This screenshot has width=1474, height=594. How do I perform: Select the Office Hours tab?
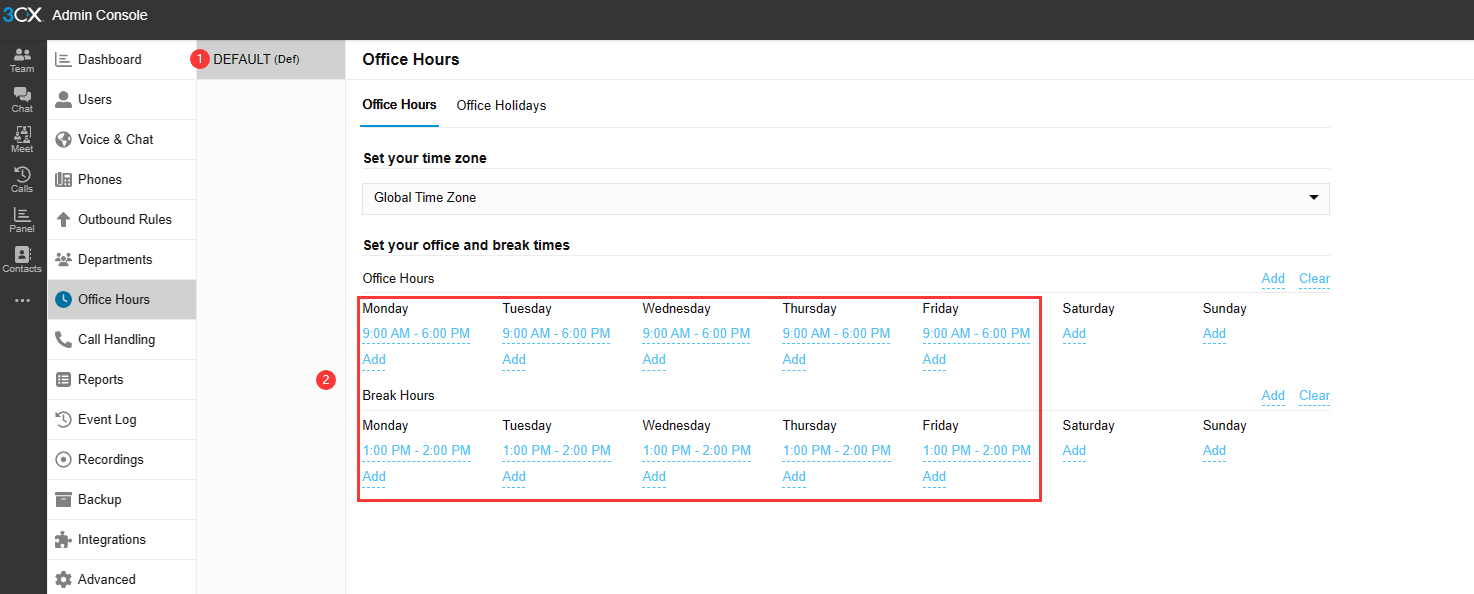(x=399, y=105)
